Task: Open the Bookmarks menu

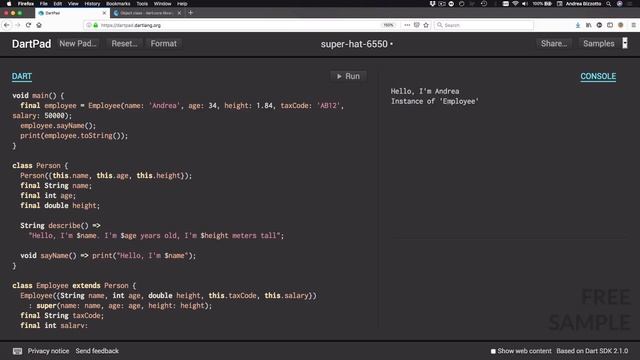Action: tap(118, 4)
